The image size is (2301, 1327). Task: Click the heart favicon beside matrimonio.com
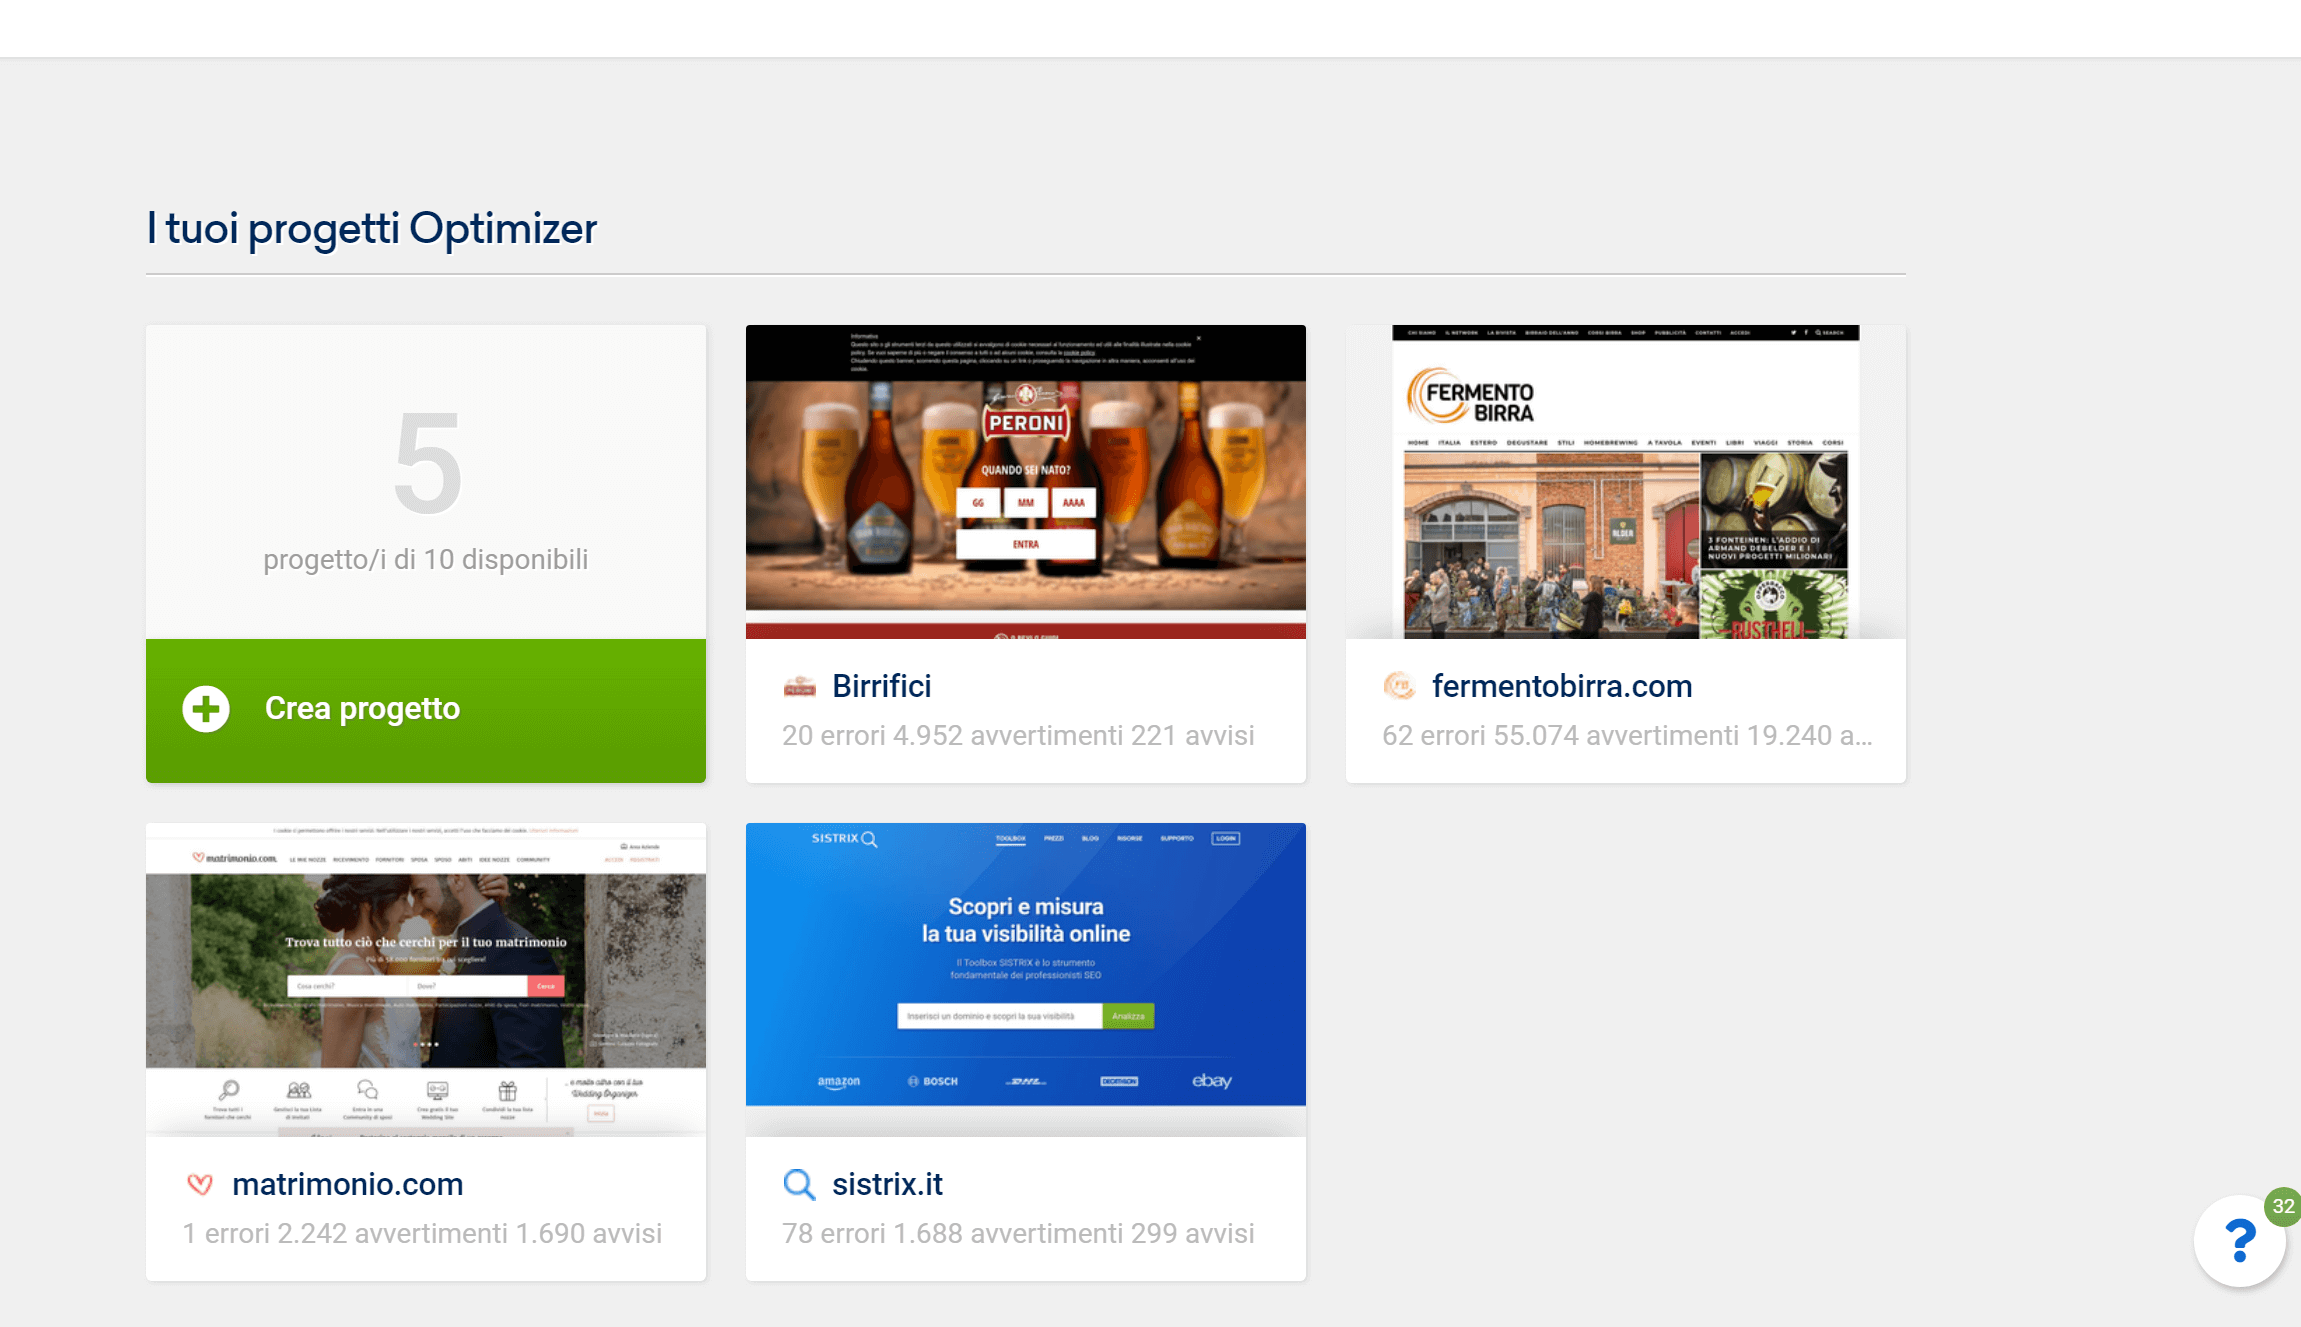[200, 1184]
